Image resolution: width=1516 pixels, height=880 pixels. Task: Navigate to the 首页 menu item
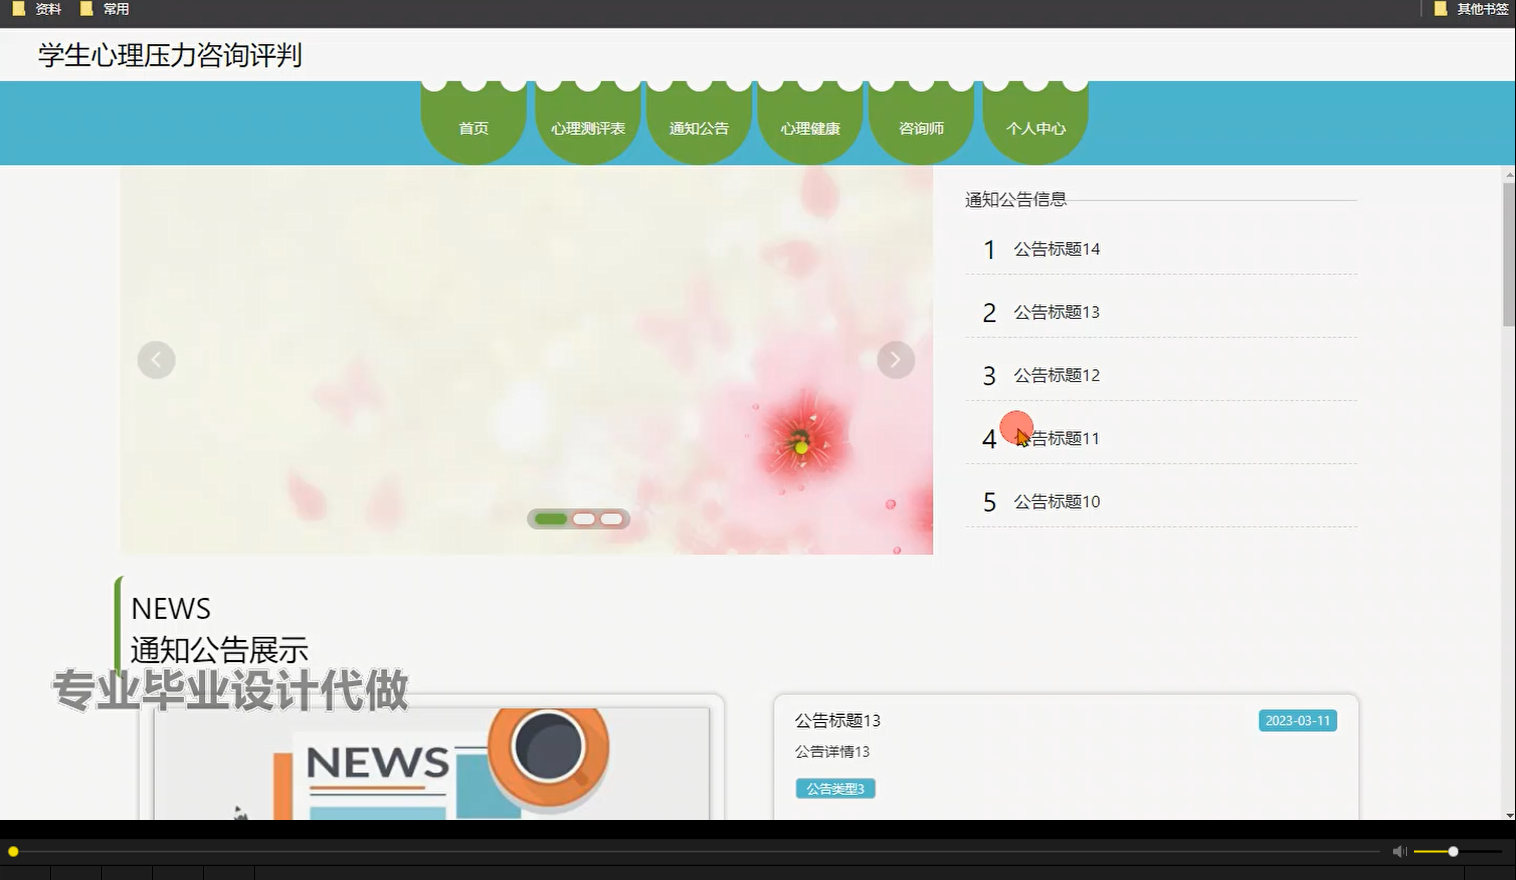473,127
